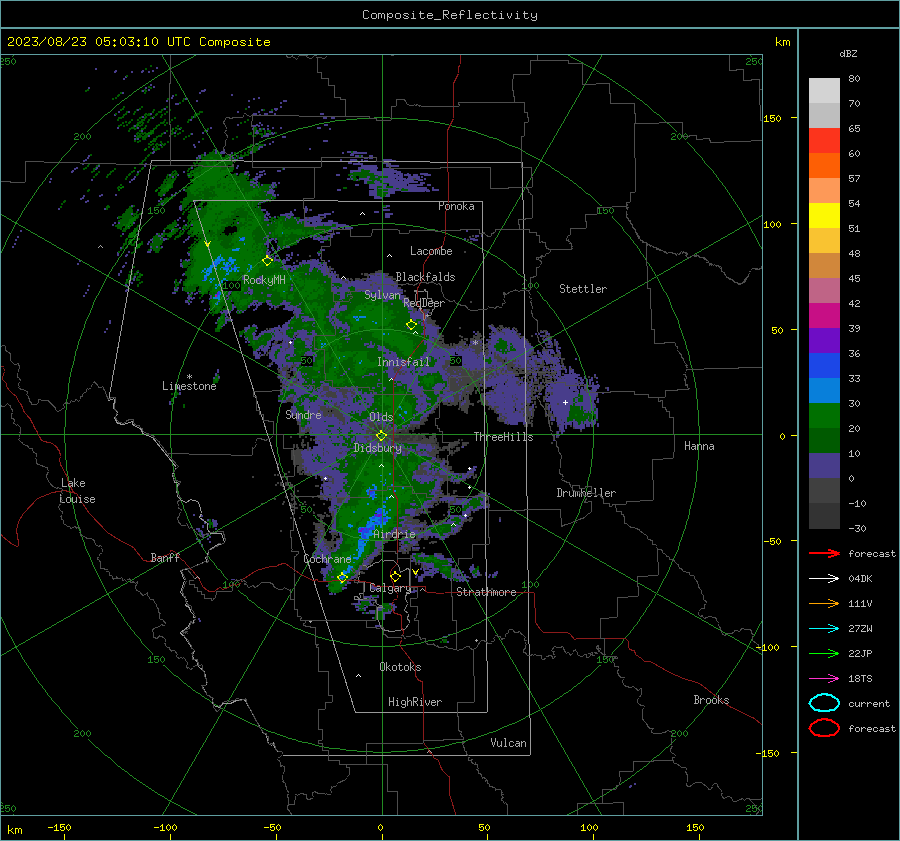900x841 pixels.
Task: Click the Strathmore town label
Action: pyautogui.click(x=486, y=592)
